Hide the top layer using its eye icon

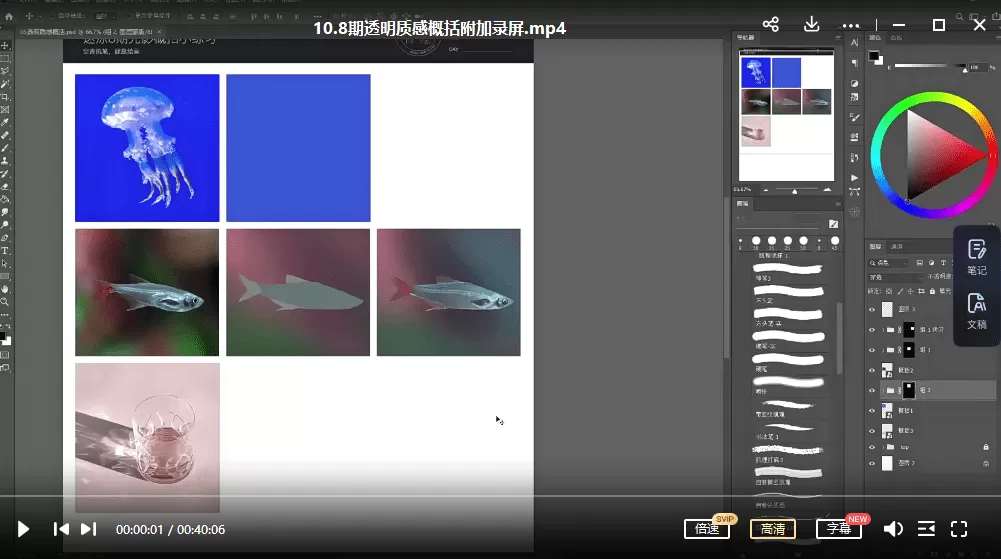872,310
